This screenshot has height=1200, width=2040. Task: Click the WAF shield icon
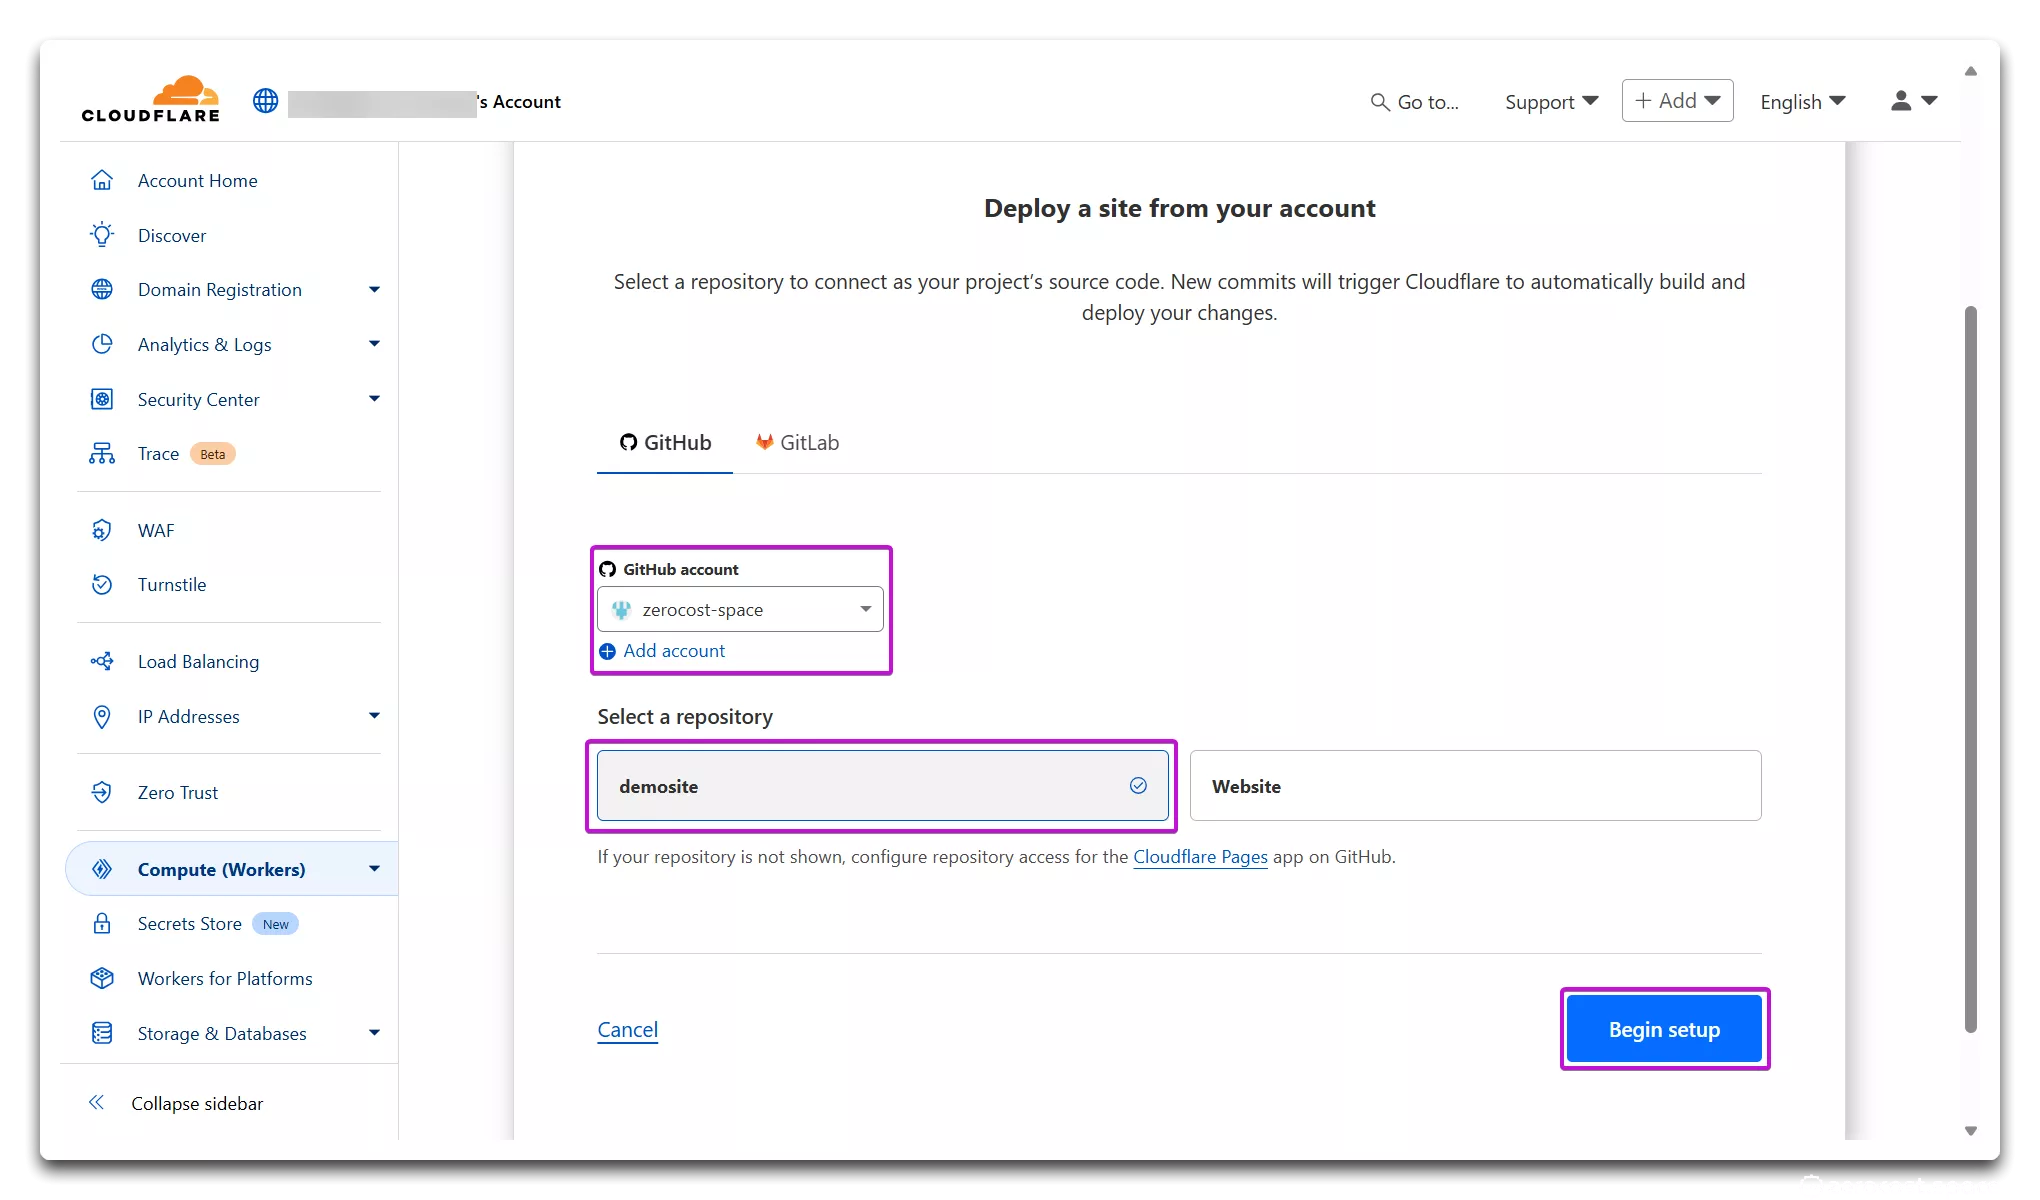[102, 530]
